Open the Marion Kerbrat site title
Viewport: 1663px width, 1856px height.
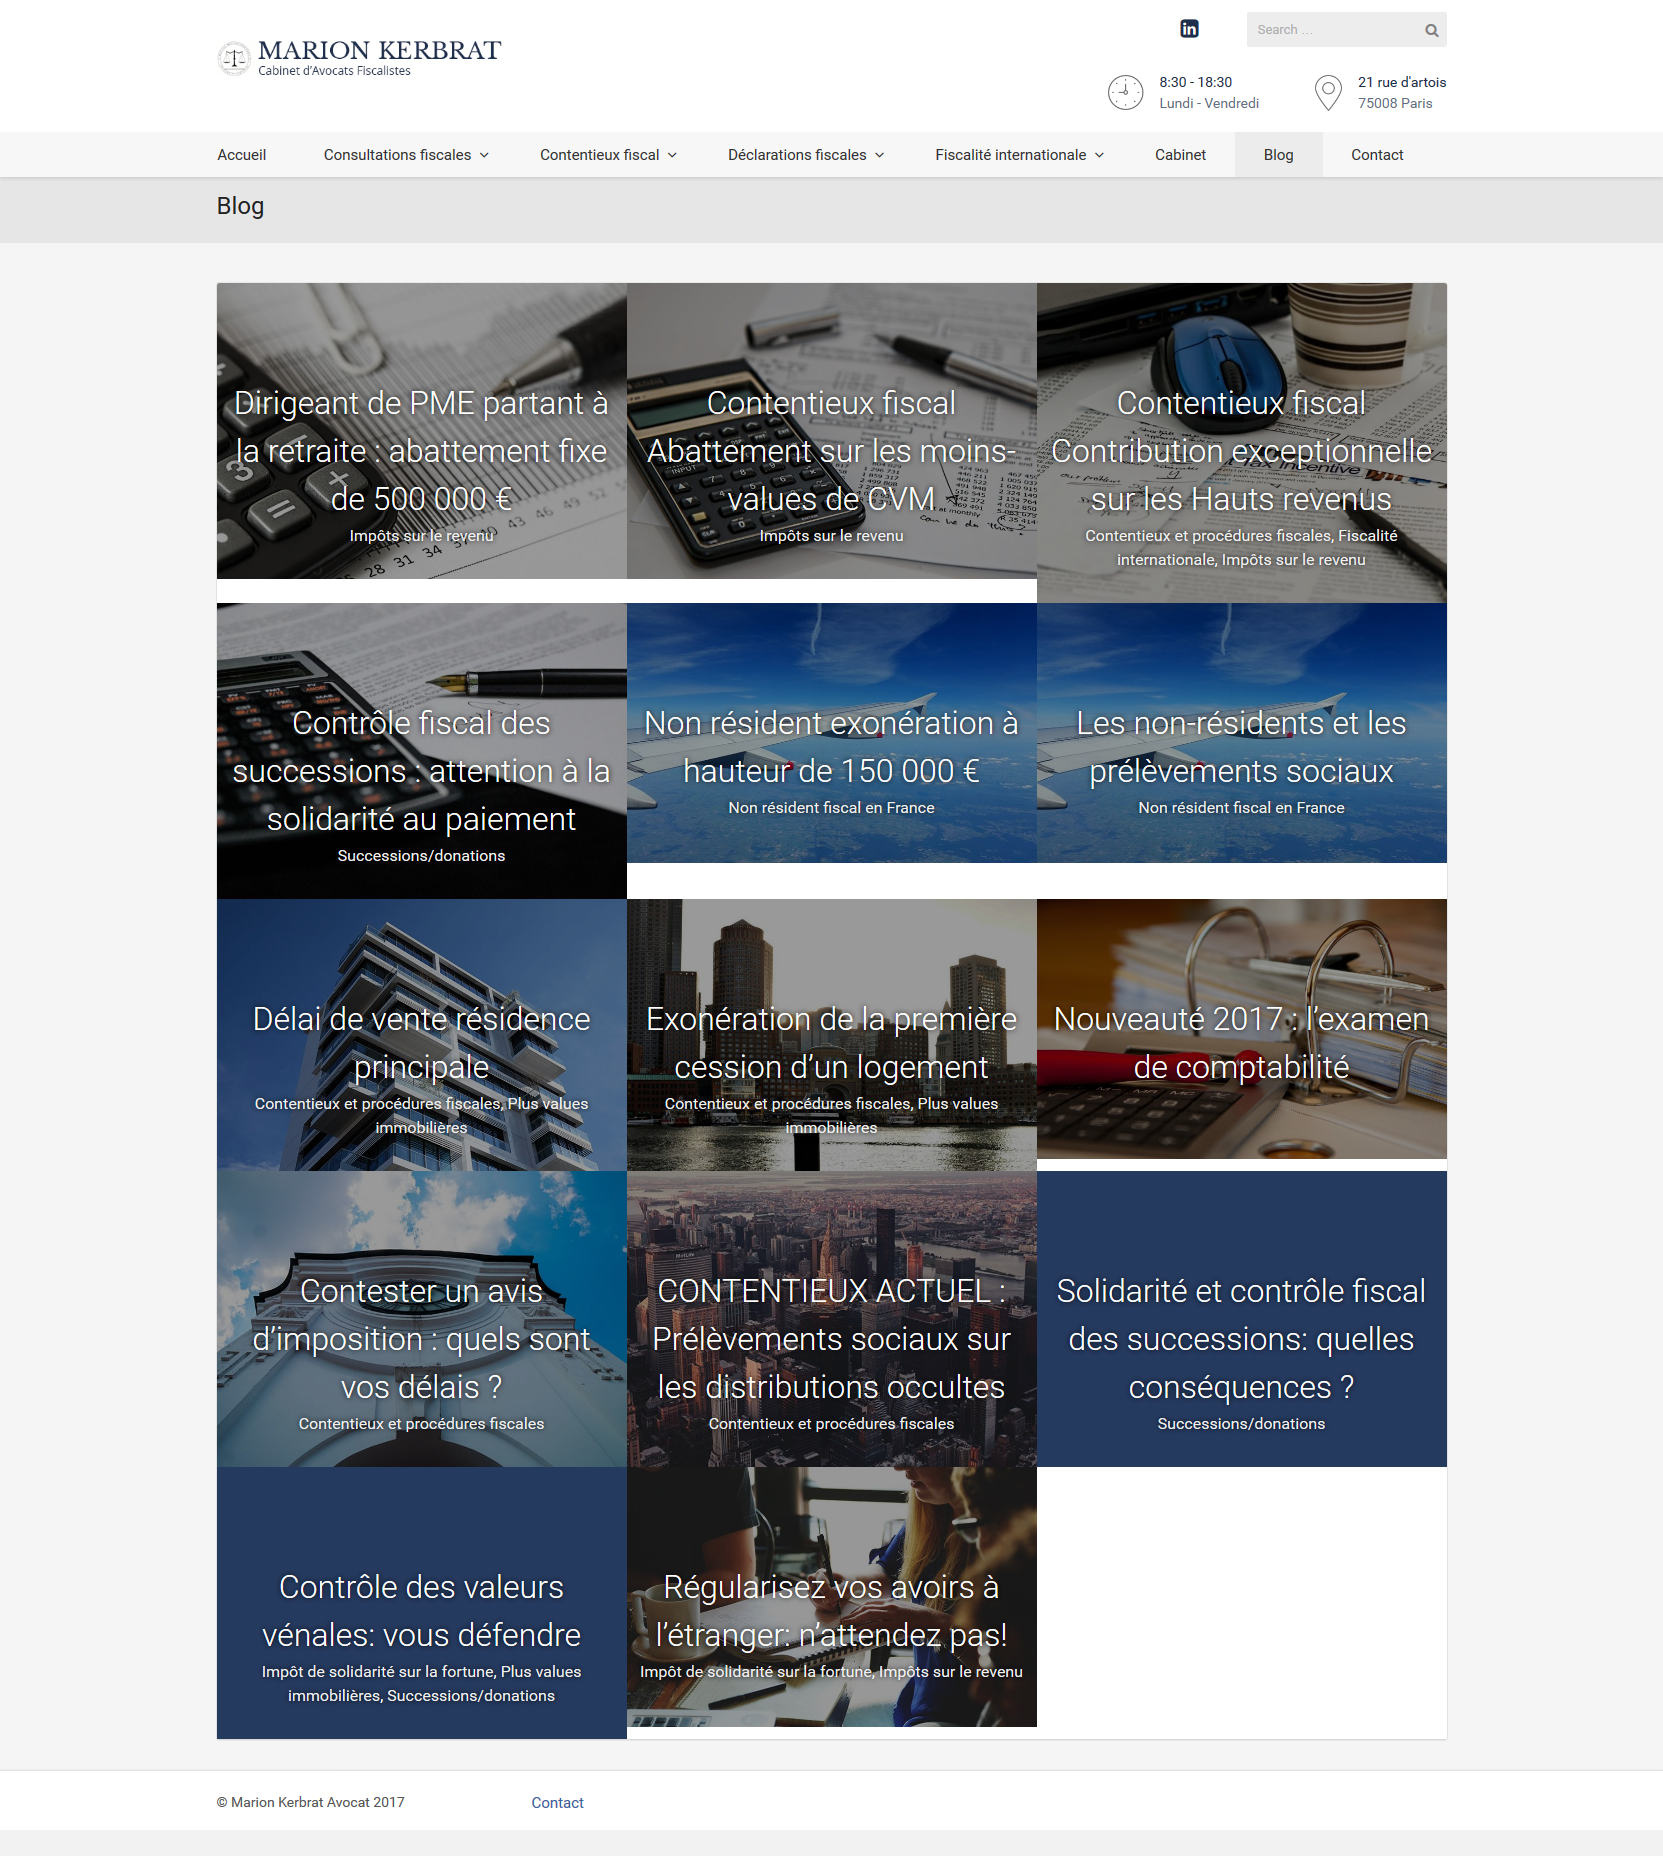tap(379, 50)
